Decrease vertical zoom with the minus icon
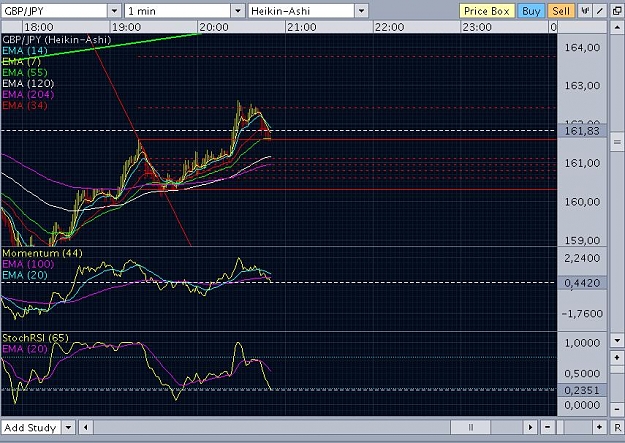This screenshot has height=443, width=625. click(617, 409)
